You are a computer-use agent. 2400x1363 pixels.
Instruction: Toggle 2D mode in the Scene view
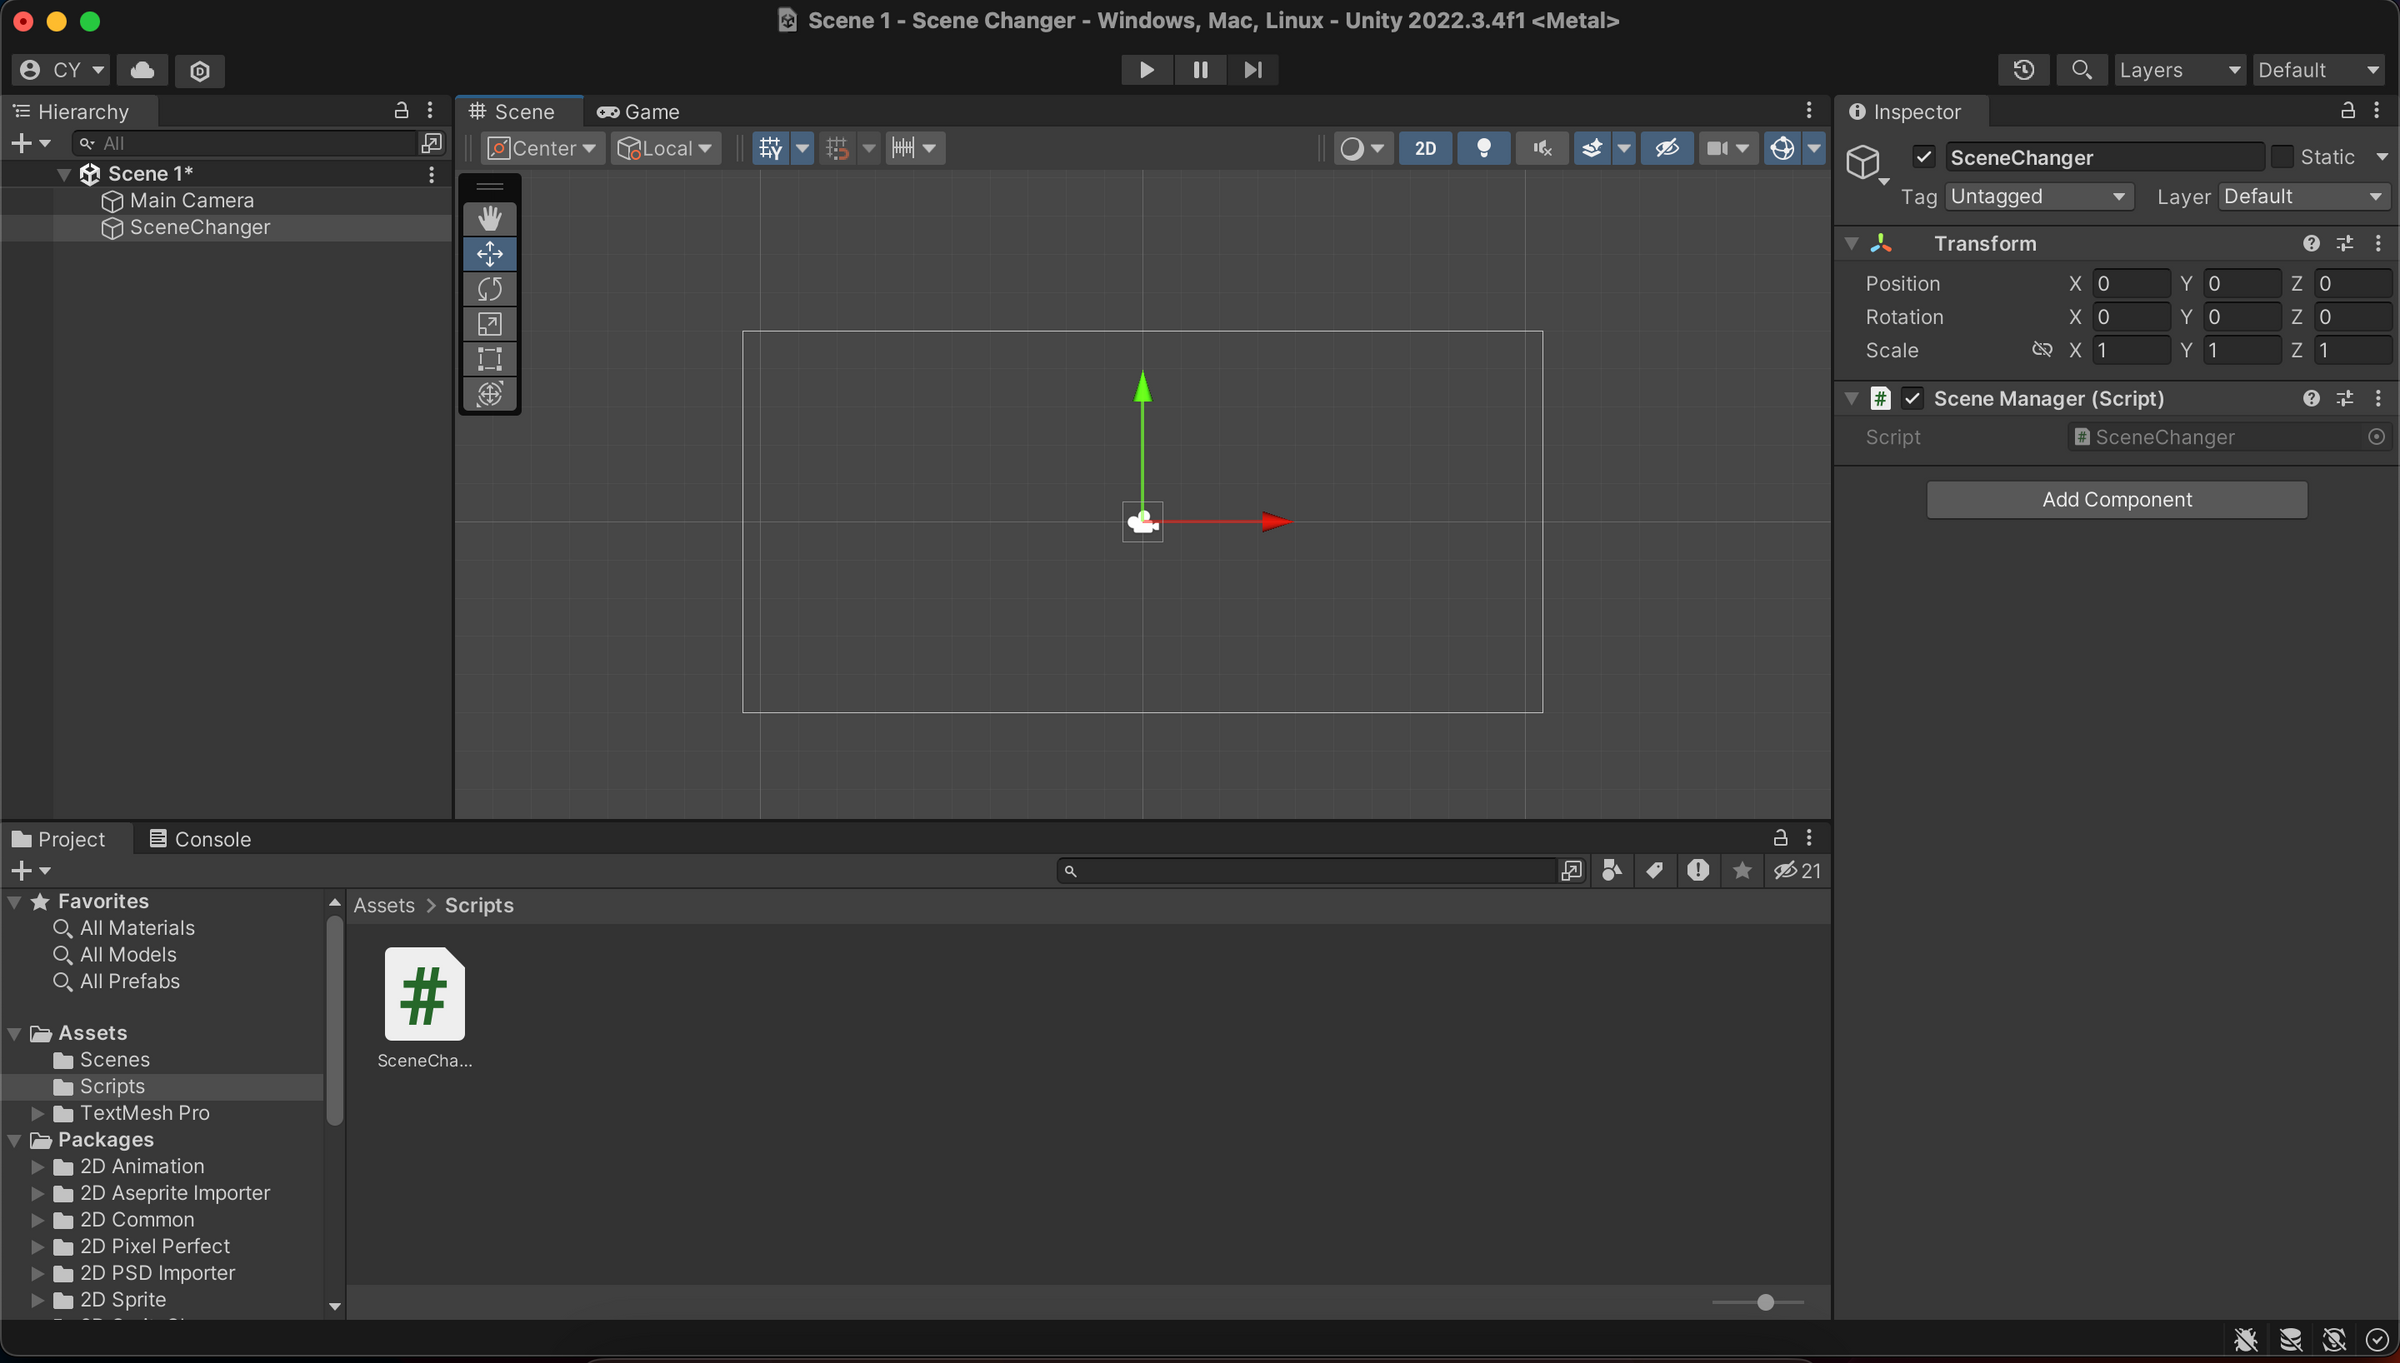click(1424, 148)
